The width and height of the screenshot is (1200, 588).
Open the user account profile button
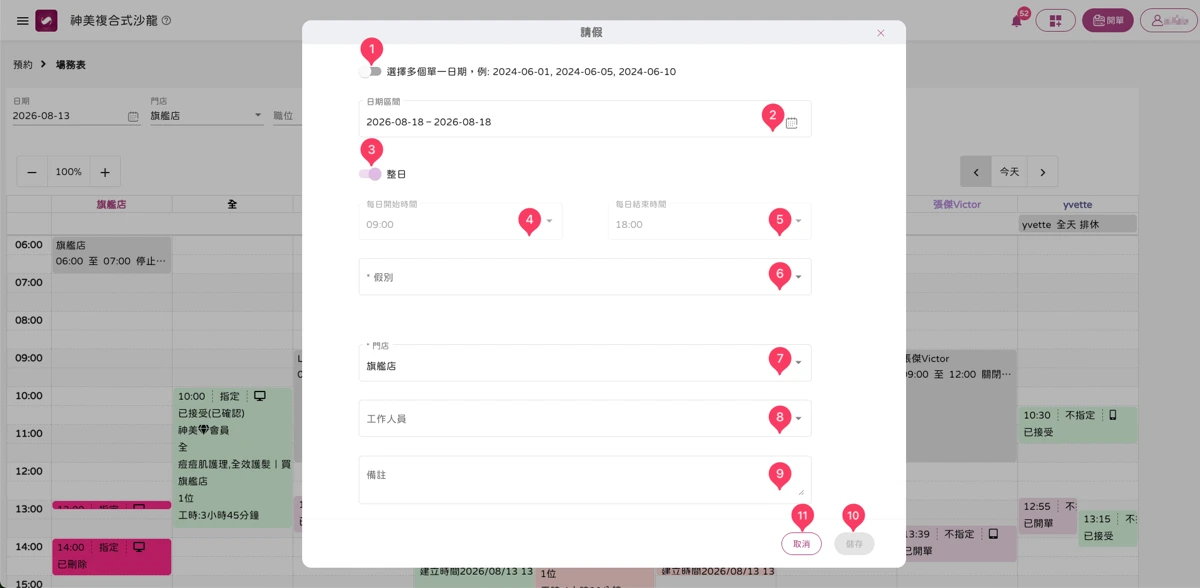(x=1169, y=20)
